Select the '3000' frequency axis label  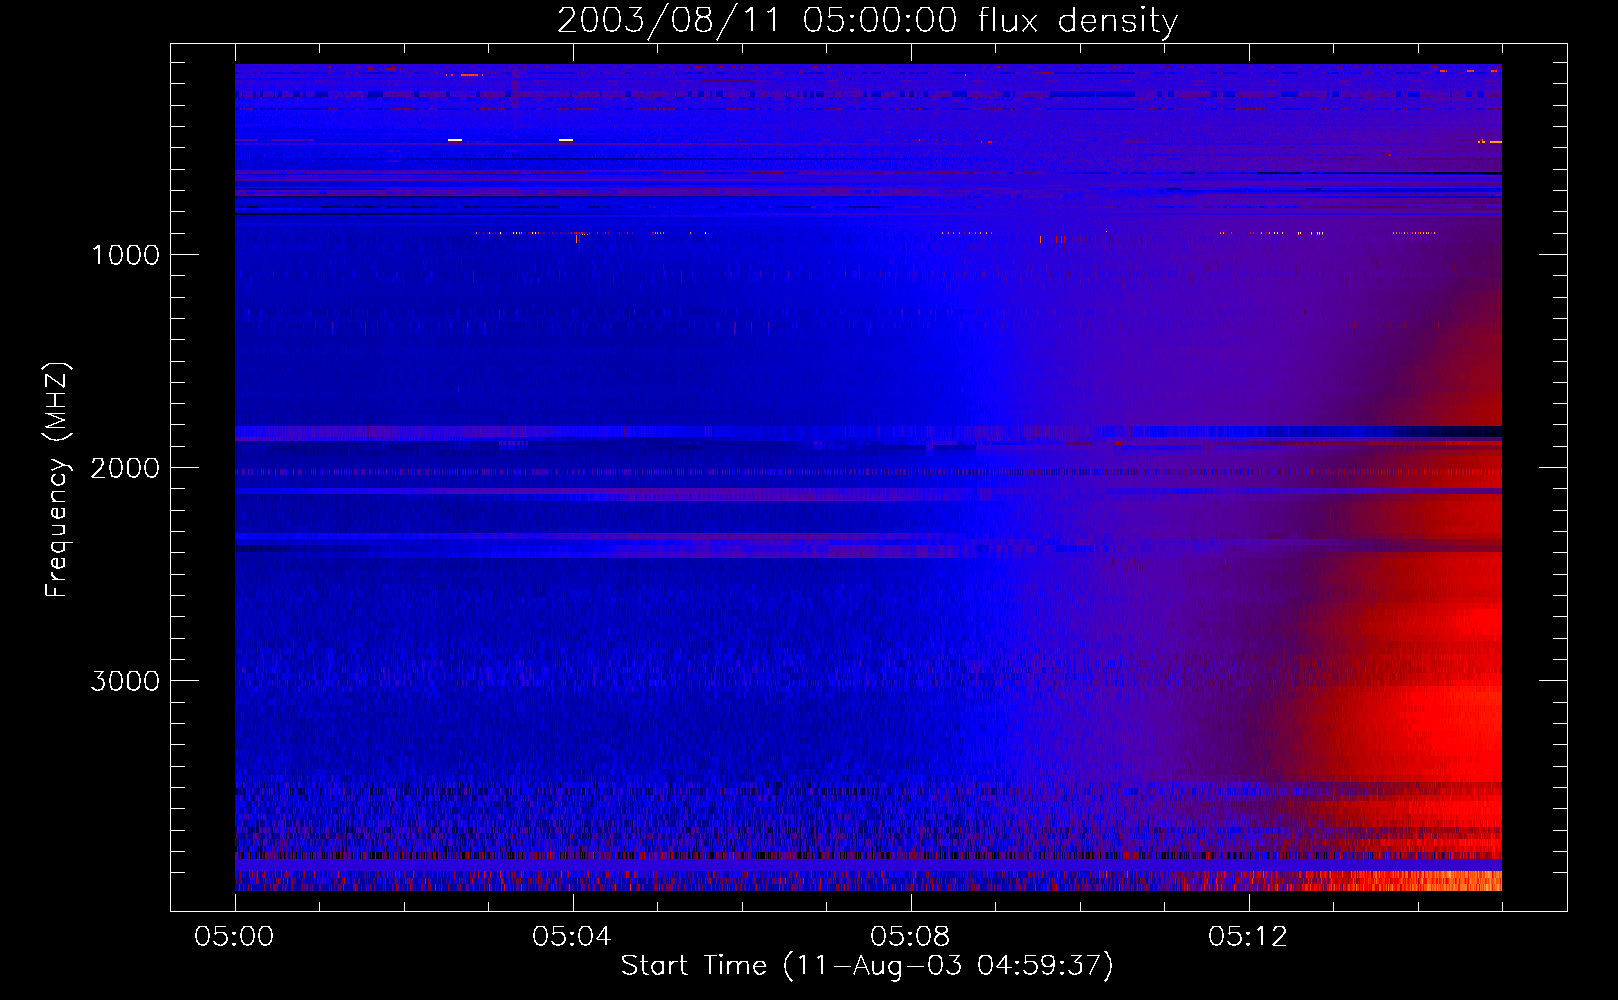(125, 681)
